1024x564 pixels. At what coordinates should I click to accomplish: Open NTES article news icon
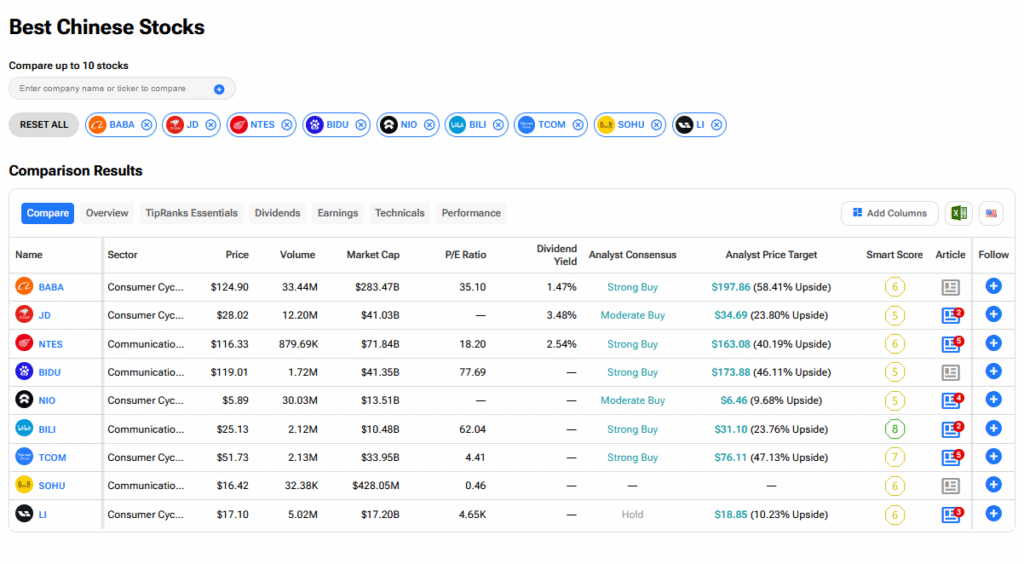pyautogui.click(x=950, y=344)
